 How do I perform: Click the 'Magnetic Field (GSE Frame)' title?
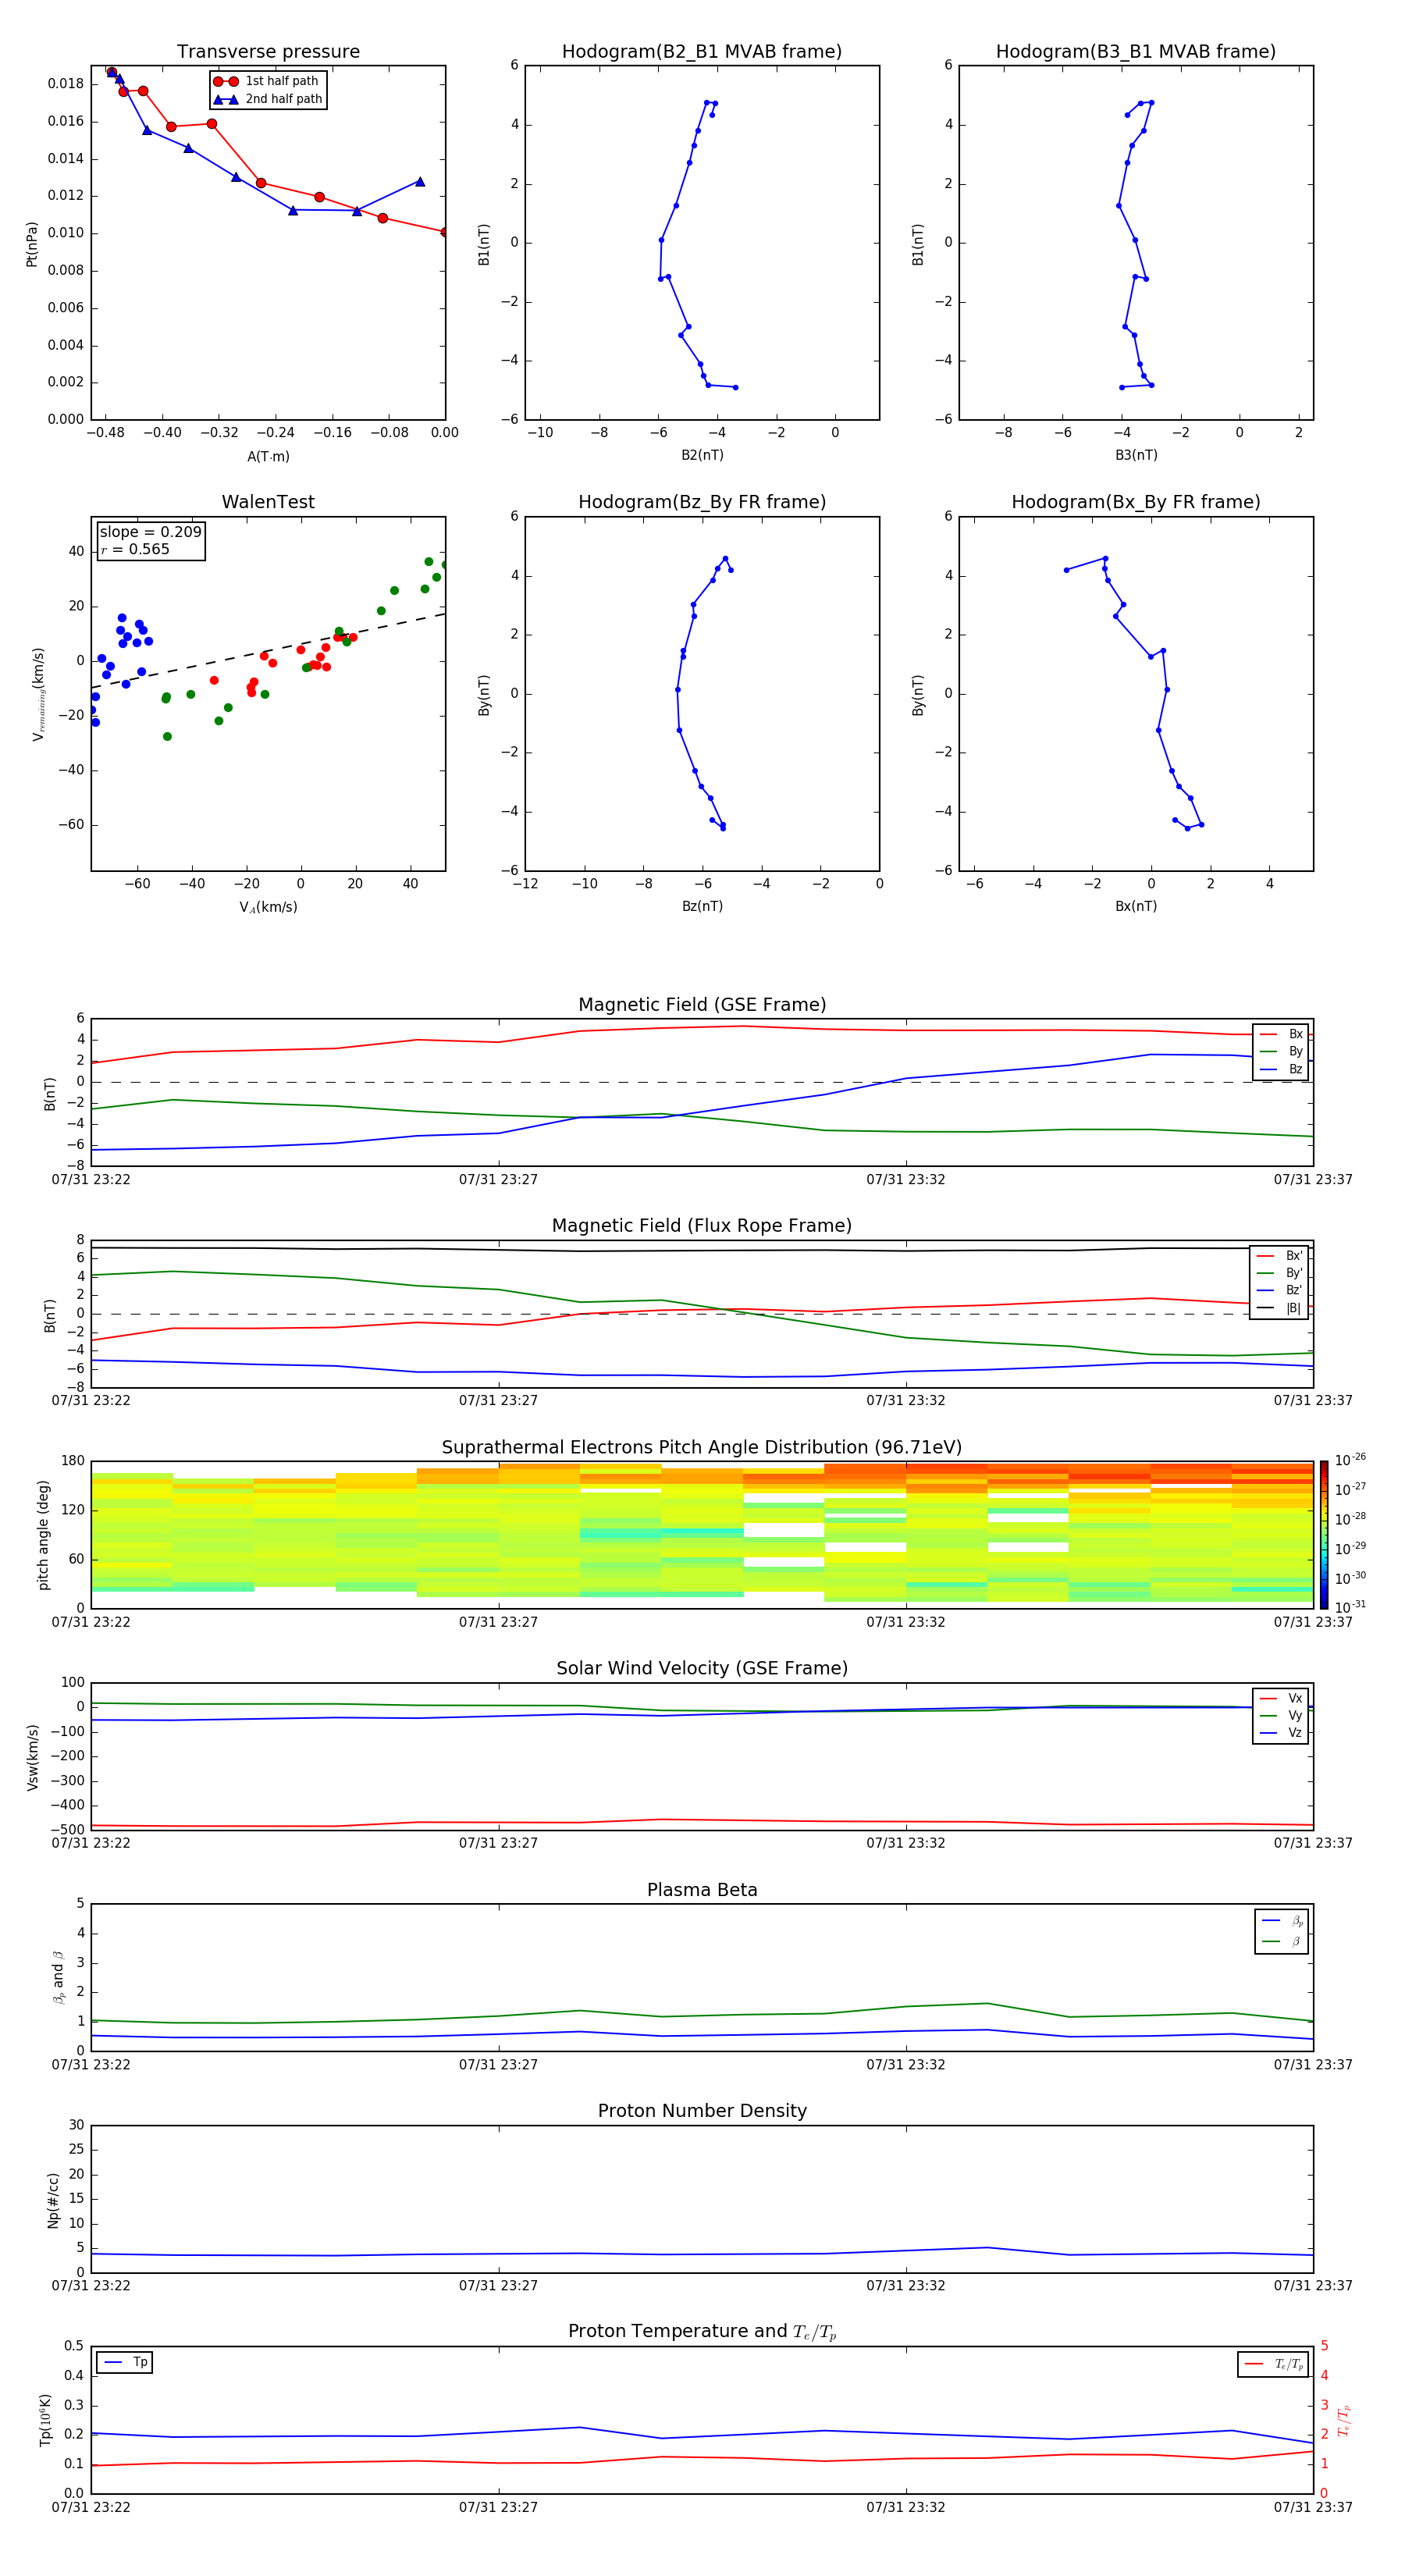point(702,1005)
